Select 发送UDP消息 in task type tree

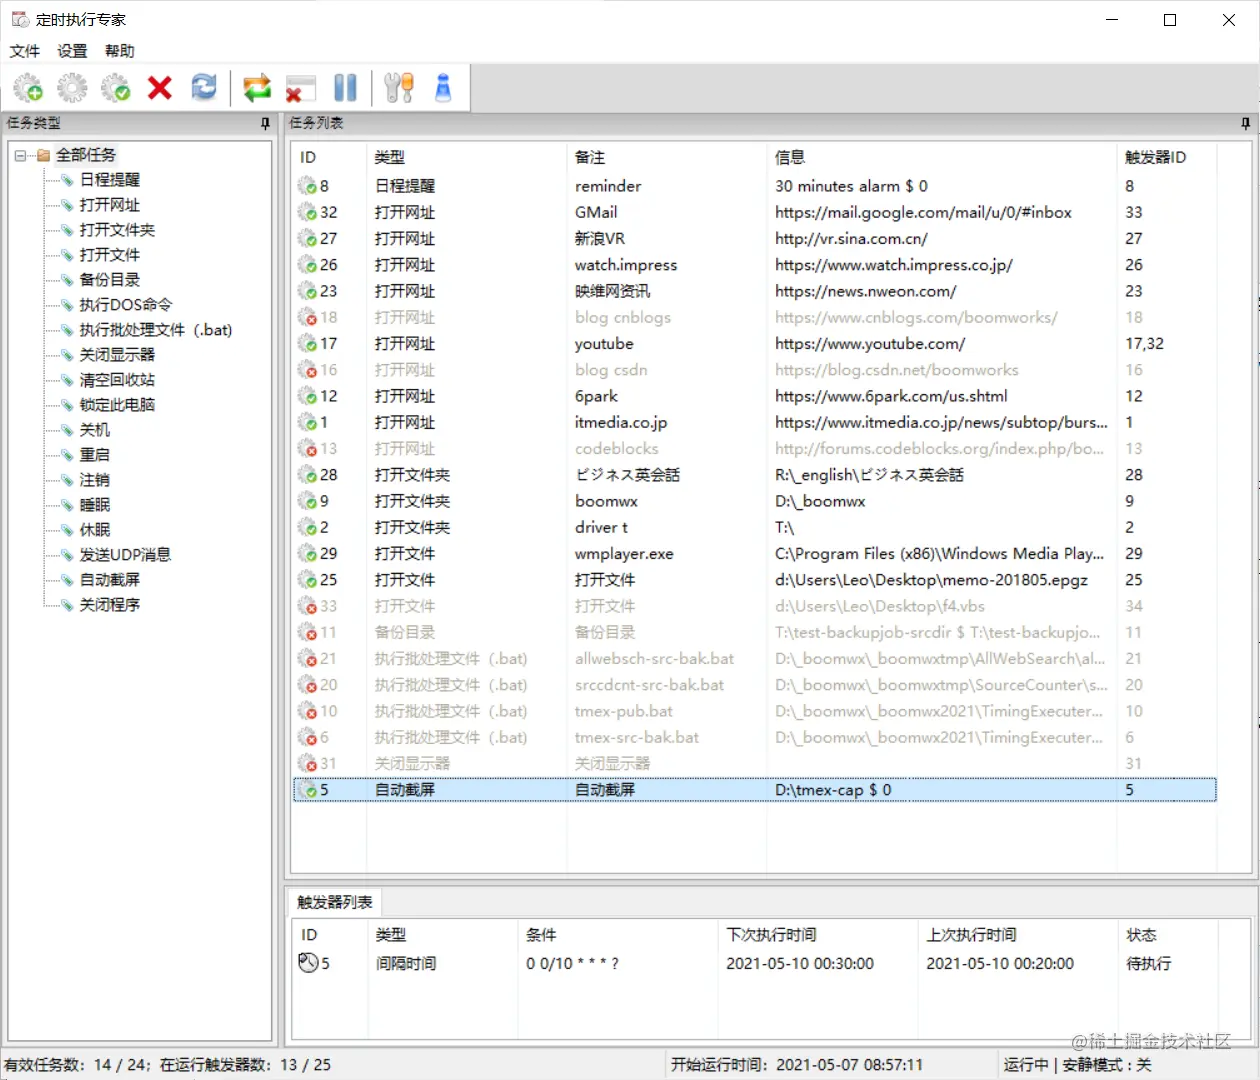(x=125, y=555)
